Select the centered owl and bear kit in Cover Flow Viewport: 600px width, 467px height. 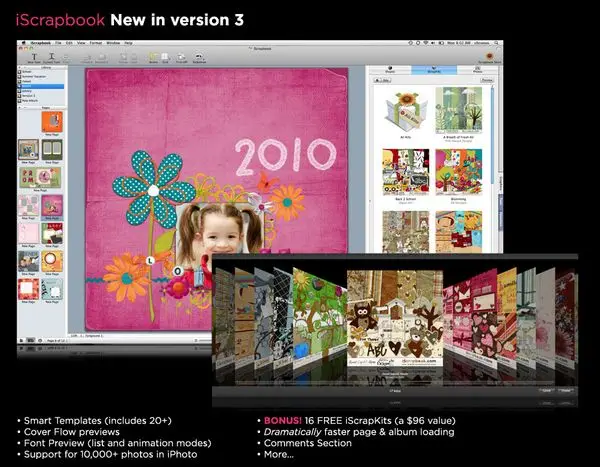[395, 318]
